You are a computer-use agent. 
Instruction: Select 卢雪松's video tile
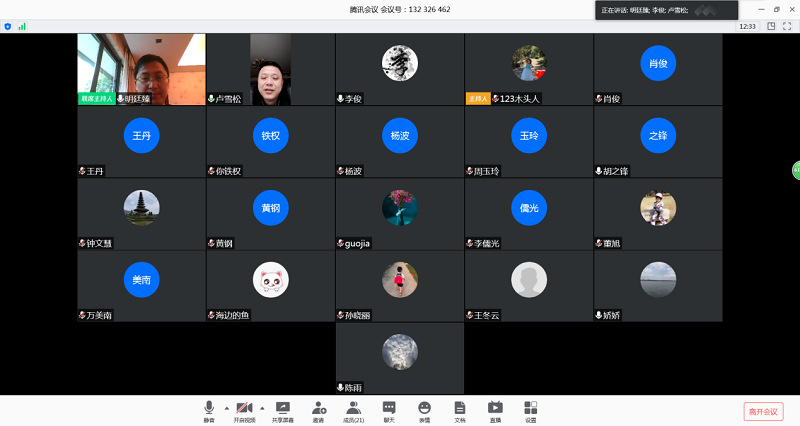tap(270, 69)
